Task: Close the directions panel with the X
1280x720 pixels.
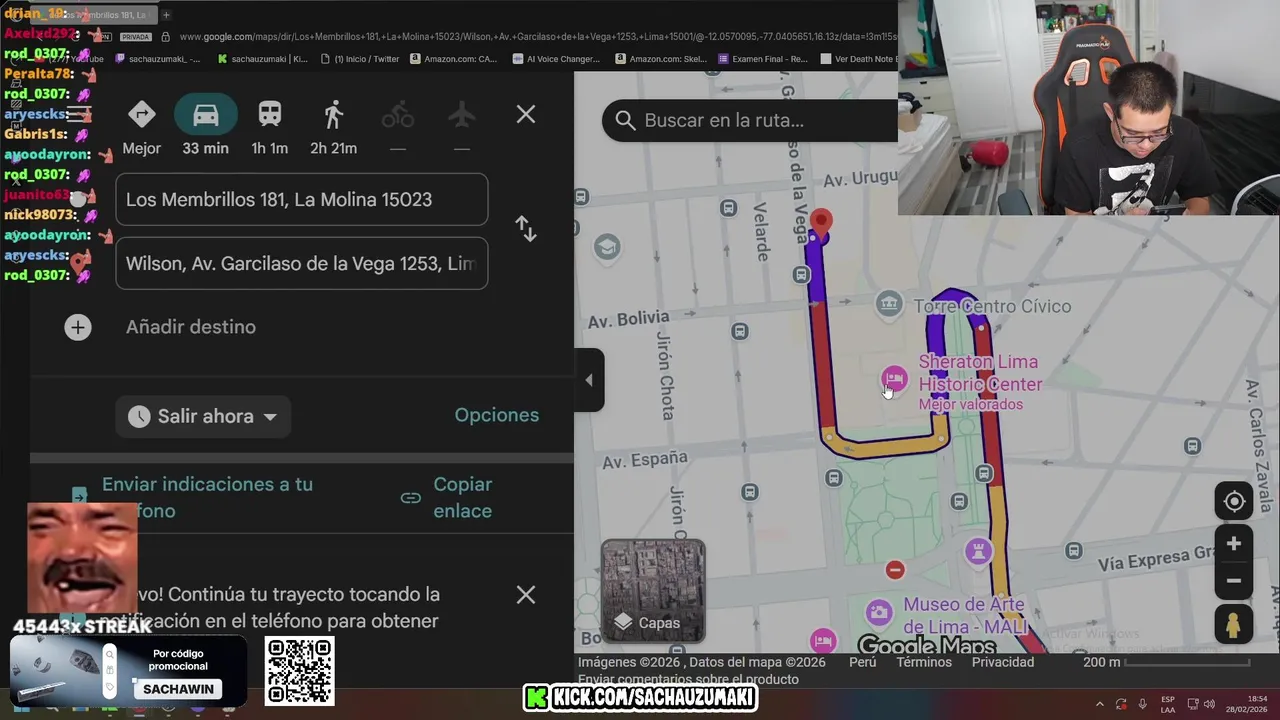Action: [x=526, y=114]
